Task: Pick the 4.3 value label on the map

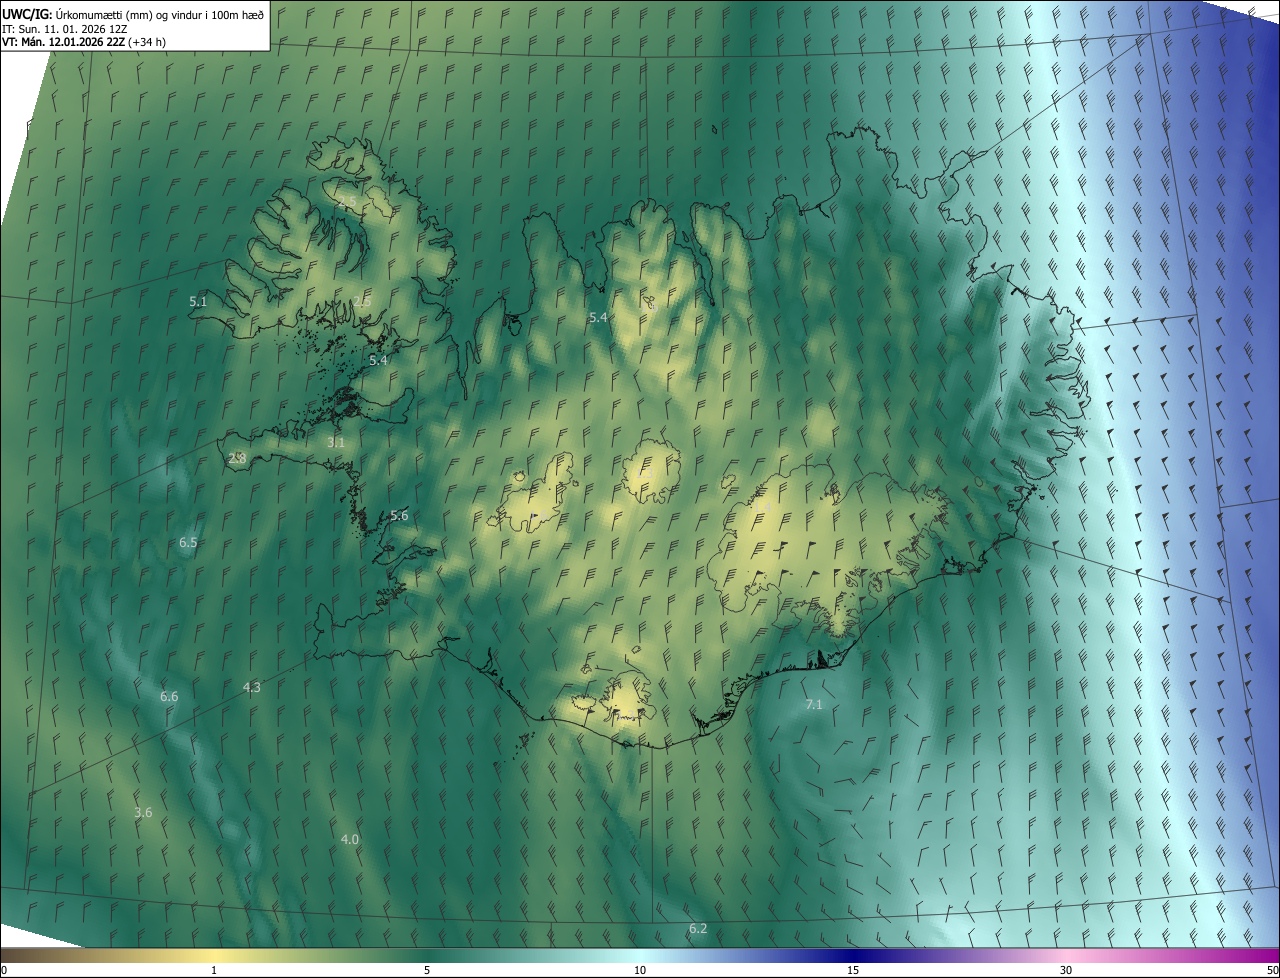Action: [252, 687]
